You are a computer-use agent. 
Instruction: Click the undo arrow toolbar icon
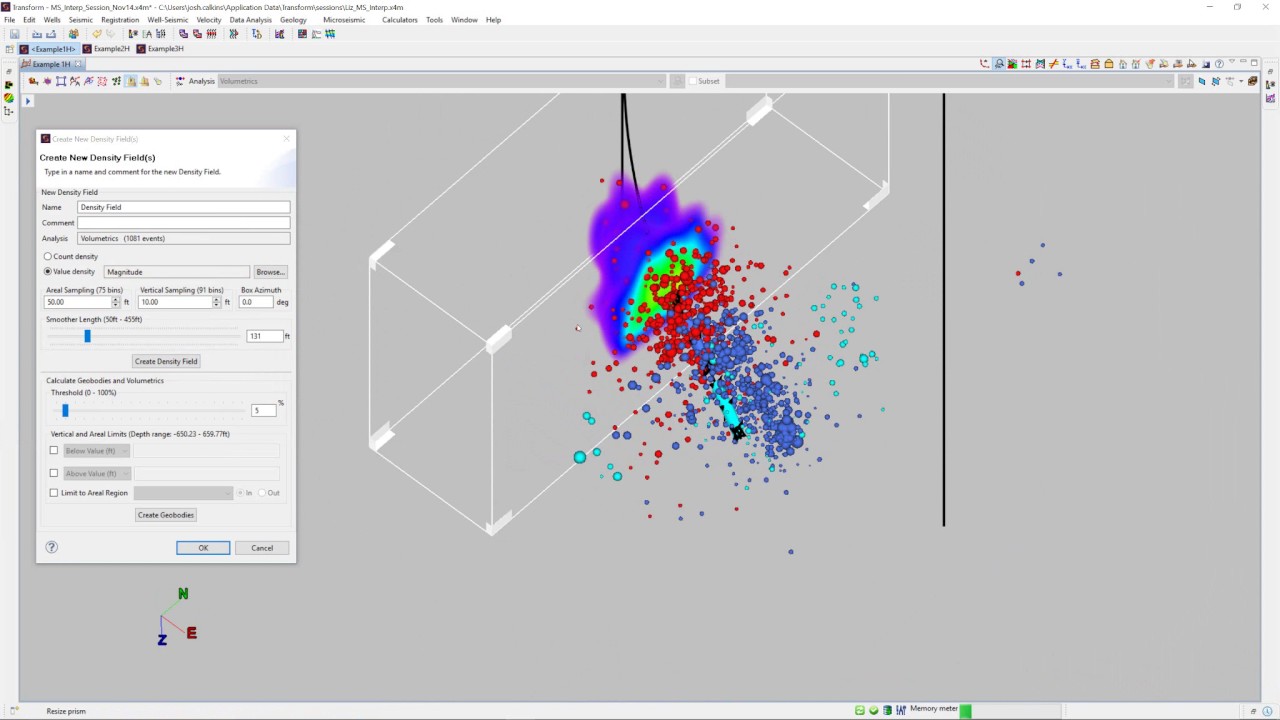point(97,34)
